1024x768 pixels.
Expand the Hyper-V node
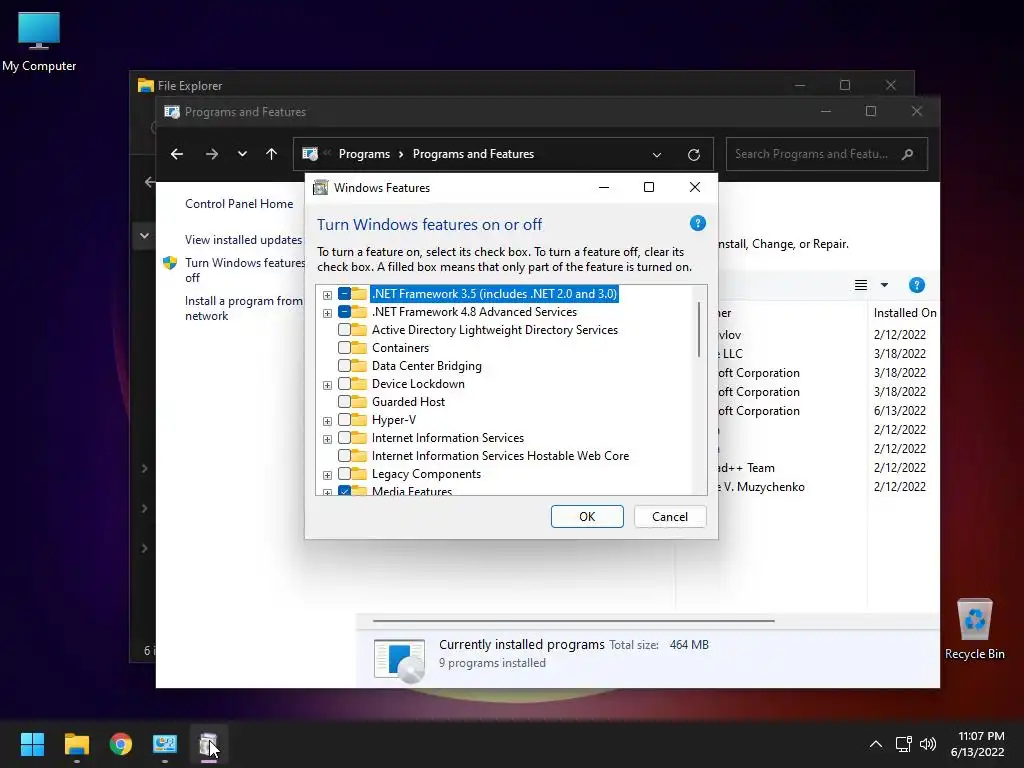[327, 421]
